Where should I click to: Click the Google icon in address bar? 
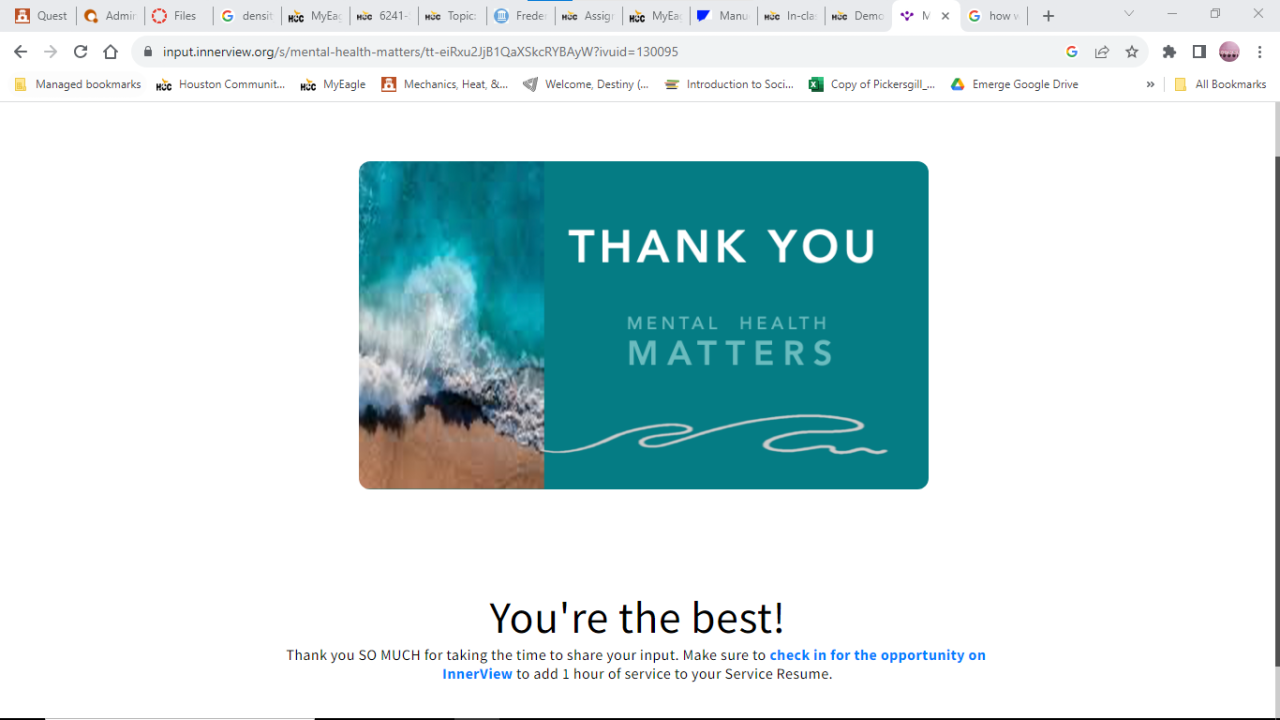click(1072, 52)
